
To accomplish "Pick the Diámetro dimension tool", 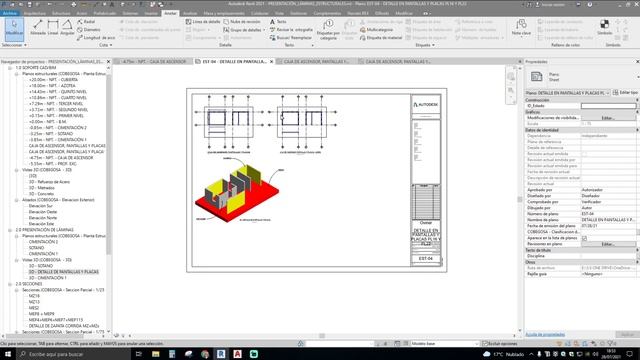I will tap(89, 29).
